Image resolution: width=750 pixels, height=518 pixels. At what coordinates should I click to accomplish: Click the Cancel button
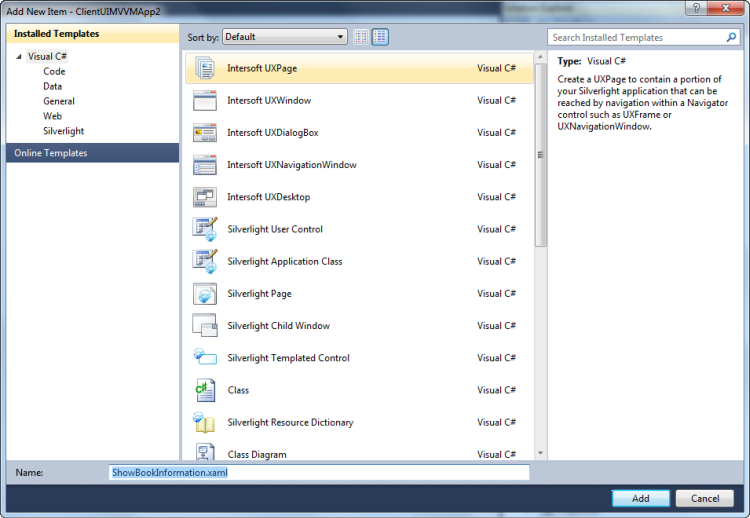tap(705, 498)
